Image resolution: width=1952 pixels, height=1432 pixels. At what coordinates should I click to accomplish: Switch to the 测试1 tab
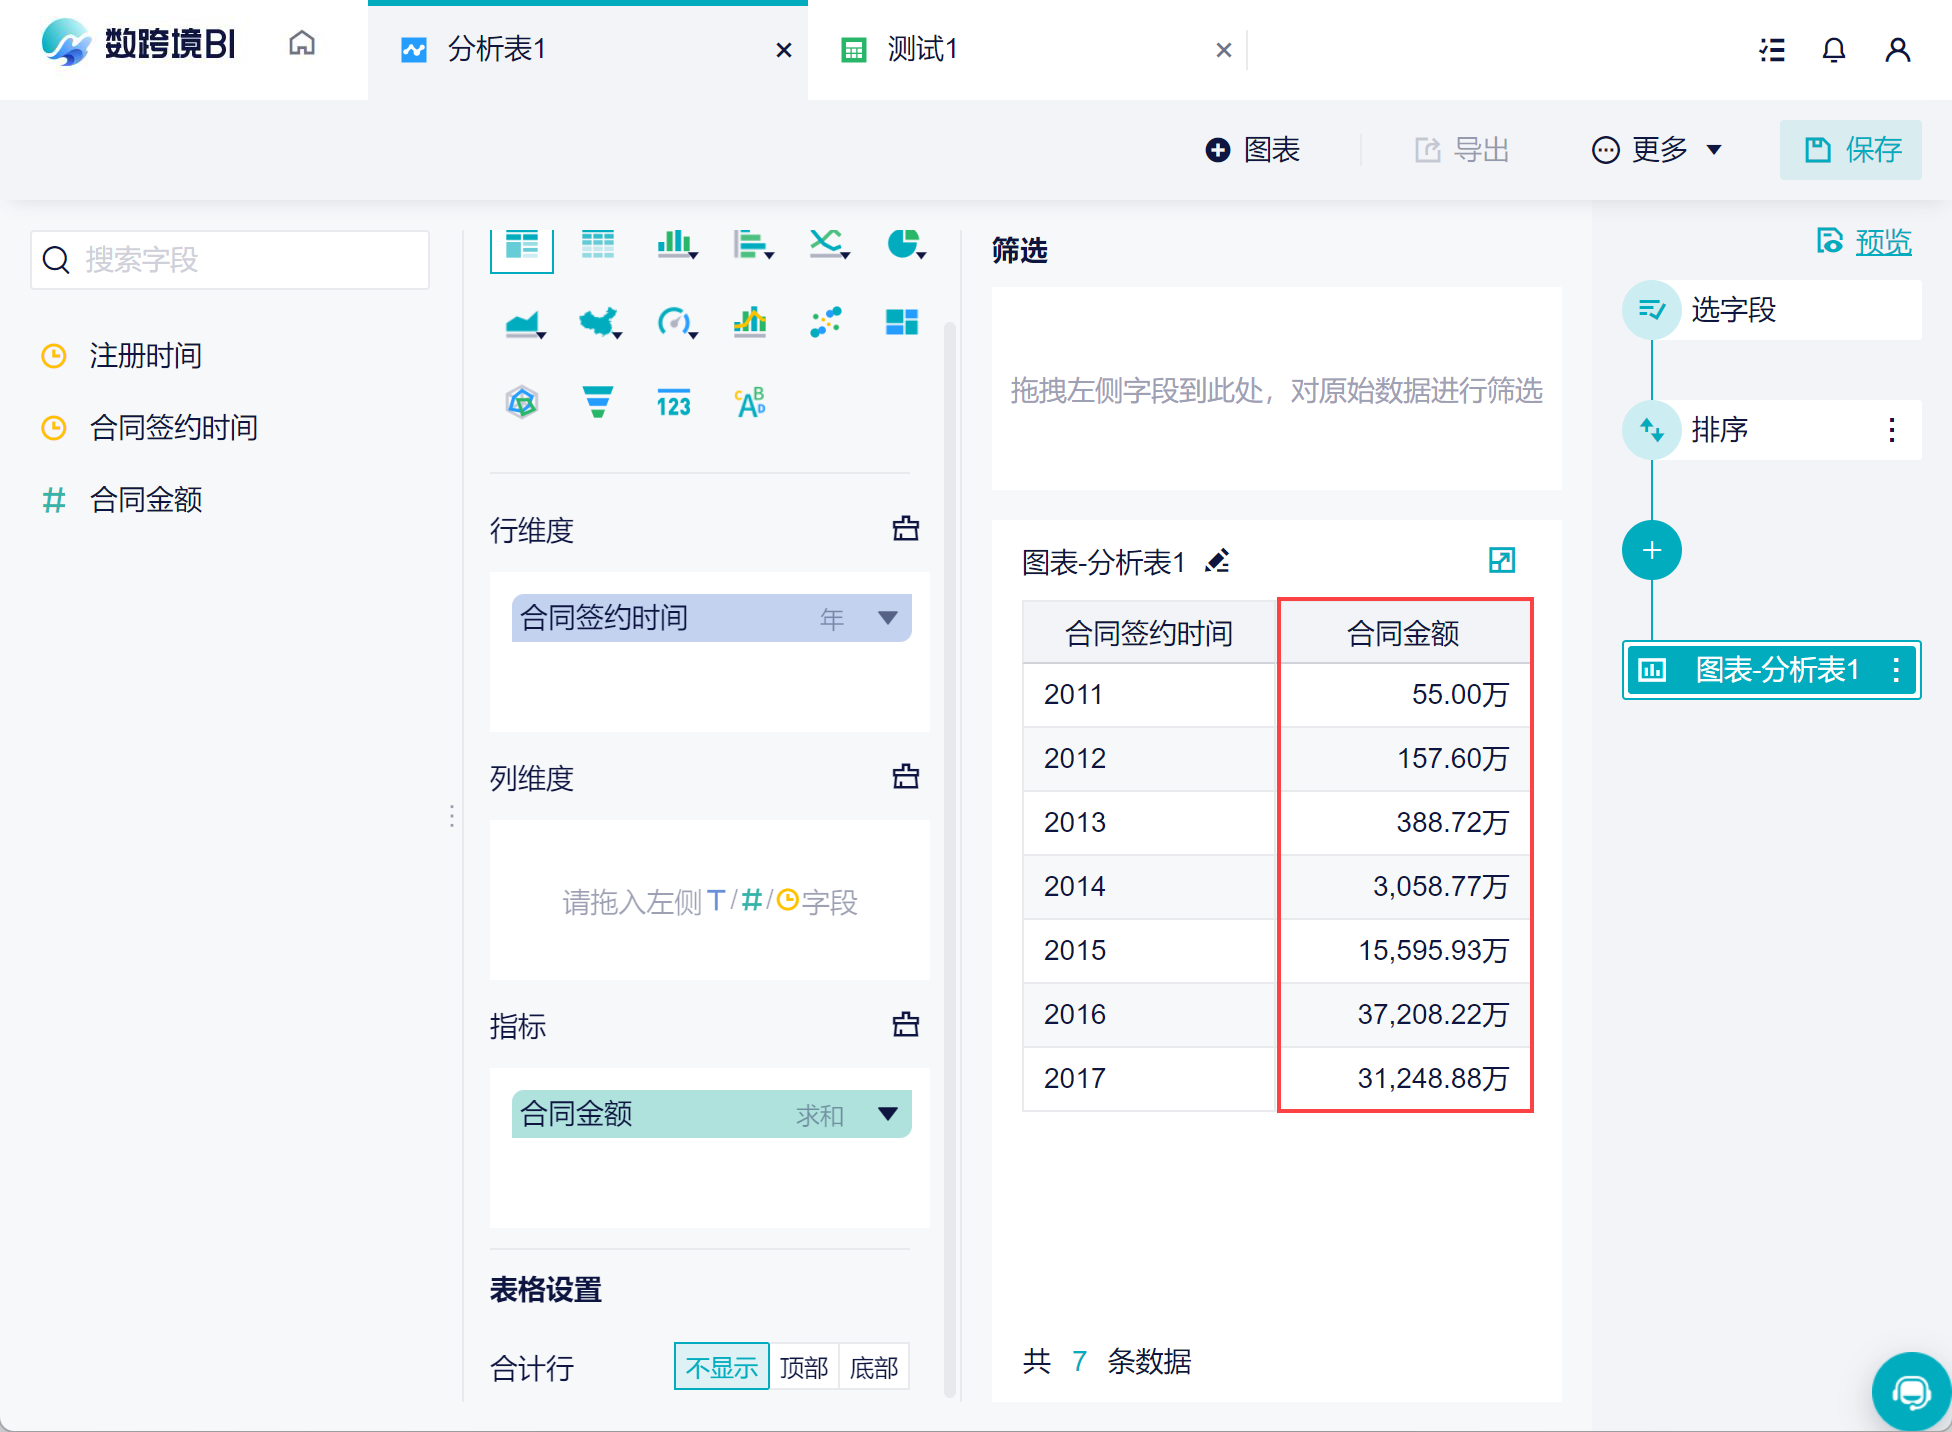tap(922, 50)
